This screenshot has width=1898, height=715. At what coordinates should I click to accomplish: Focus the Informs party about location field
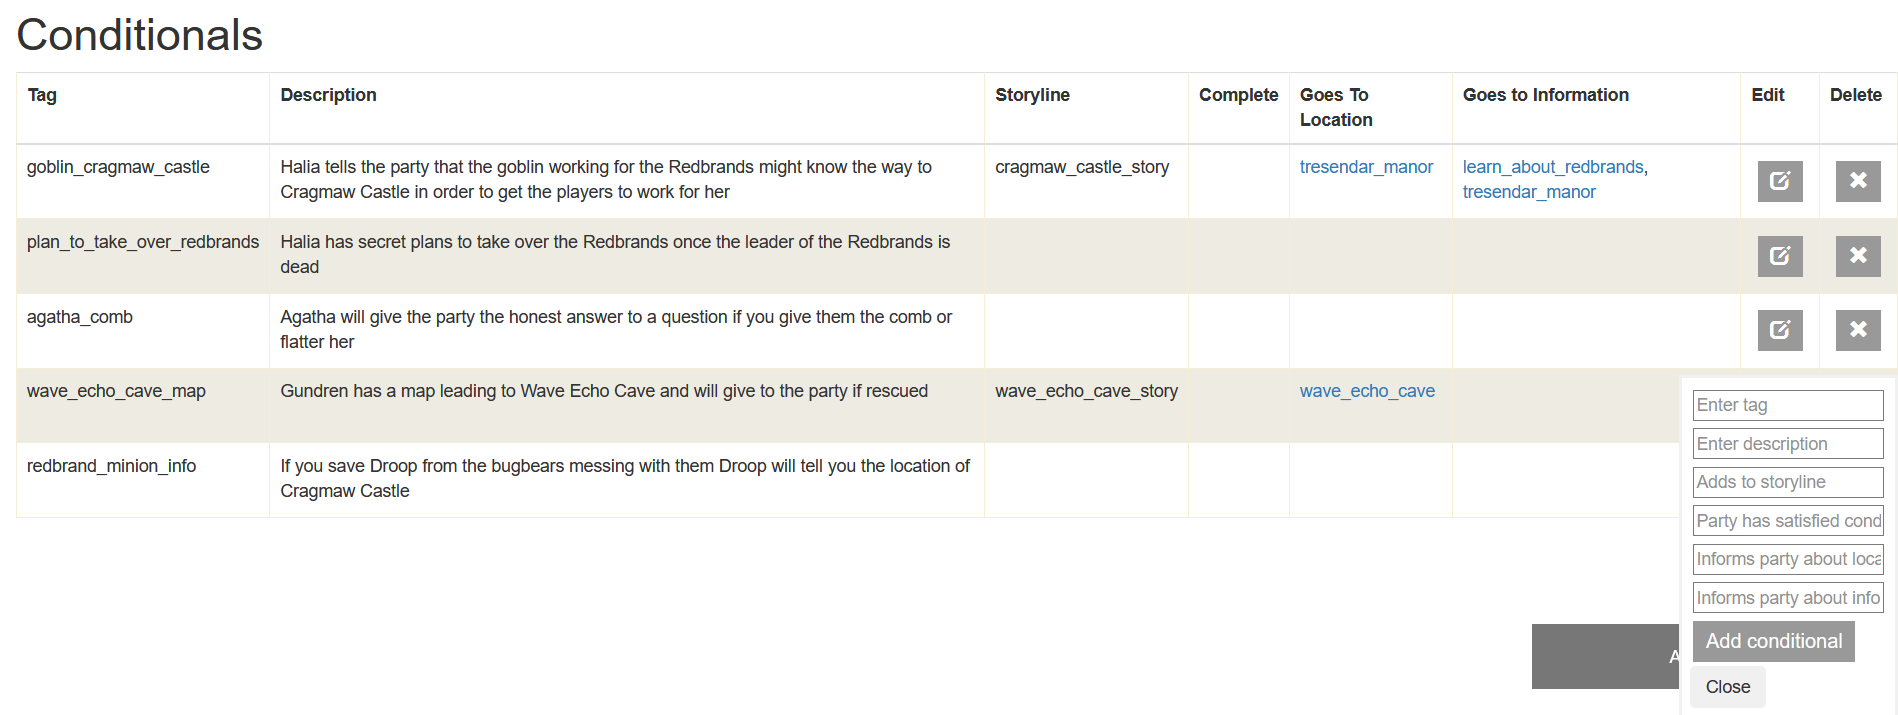coord(1788,559)
